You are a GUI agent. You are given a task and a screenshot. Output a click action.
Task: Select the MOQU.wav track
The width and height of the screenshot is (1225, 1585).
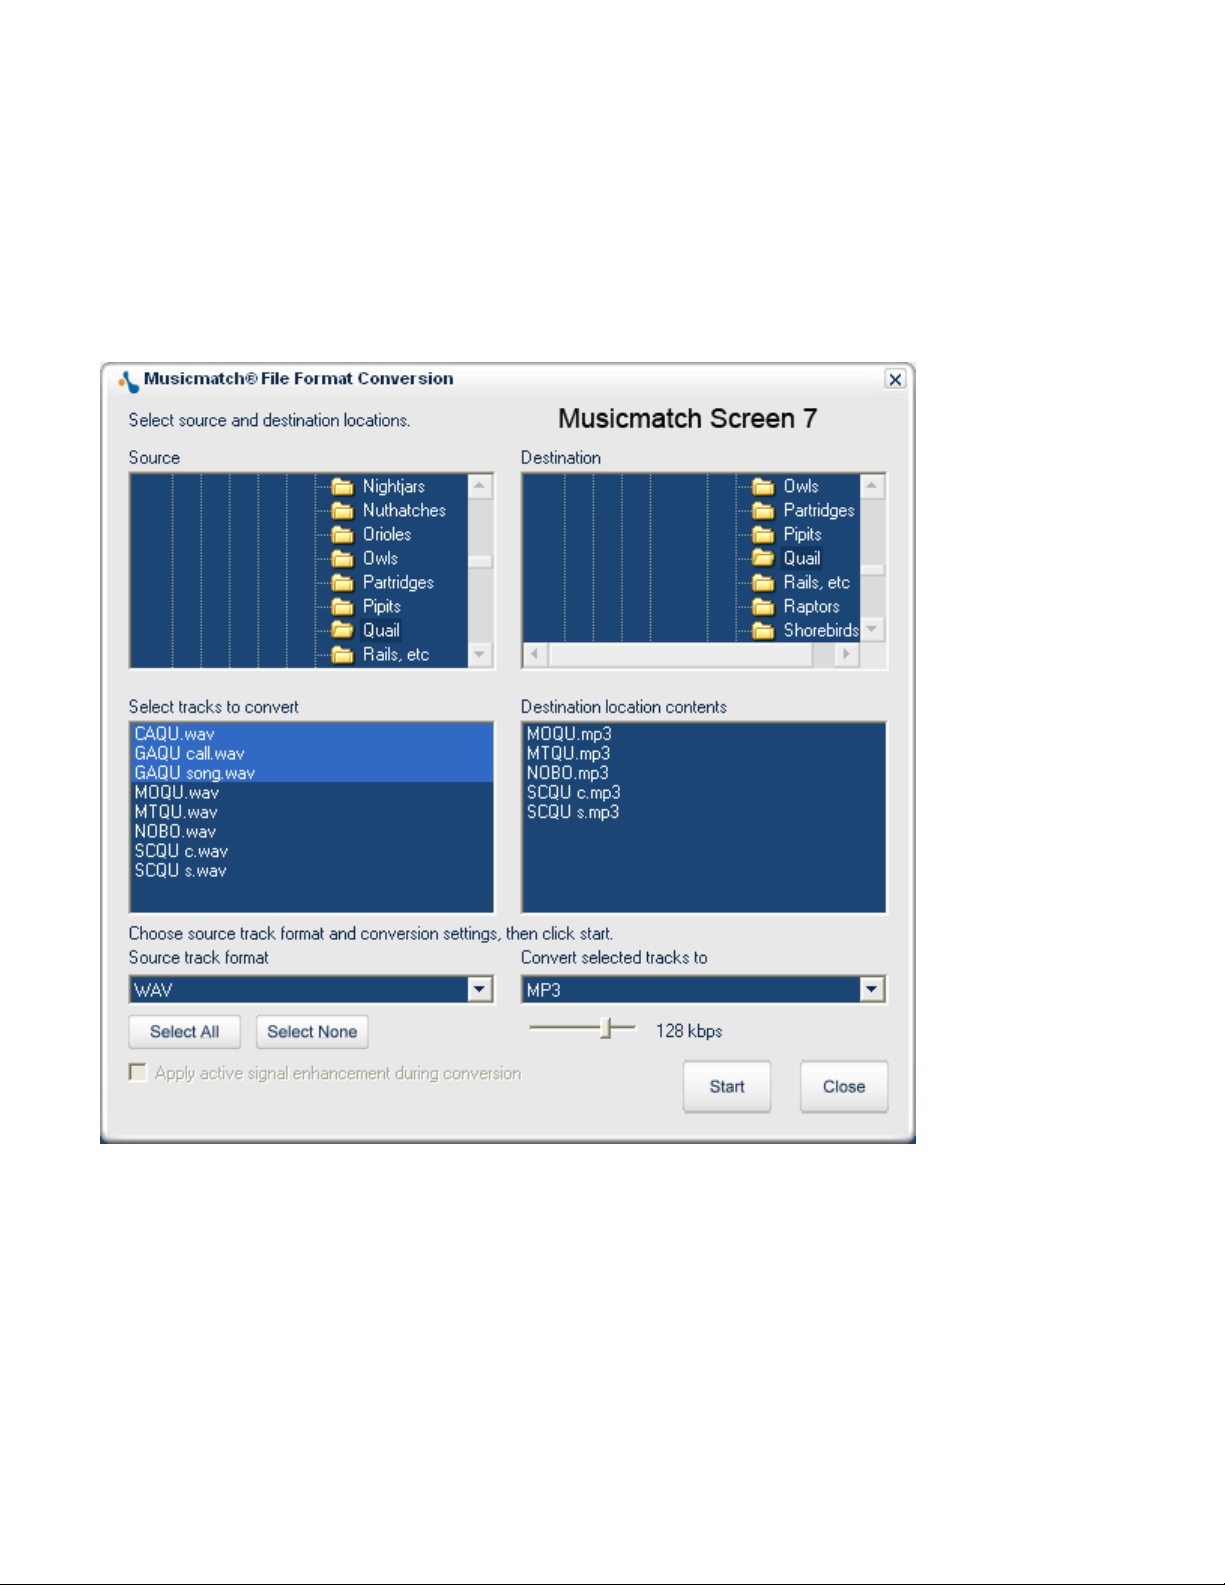(x=176, y=793)
